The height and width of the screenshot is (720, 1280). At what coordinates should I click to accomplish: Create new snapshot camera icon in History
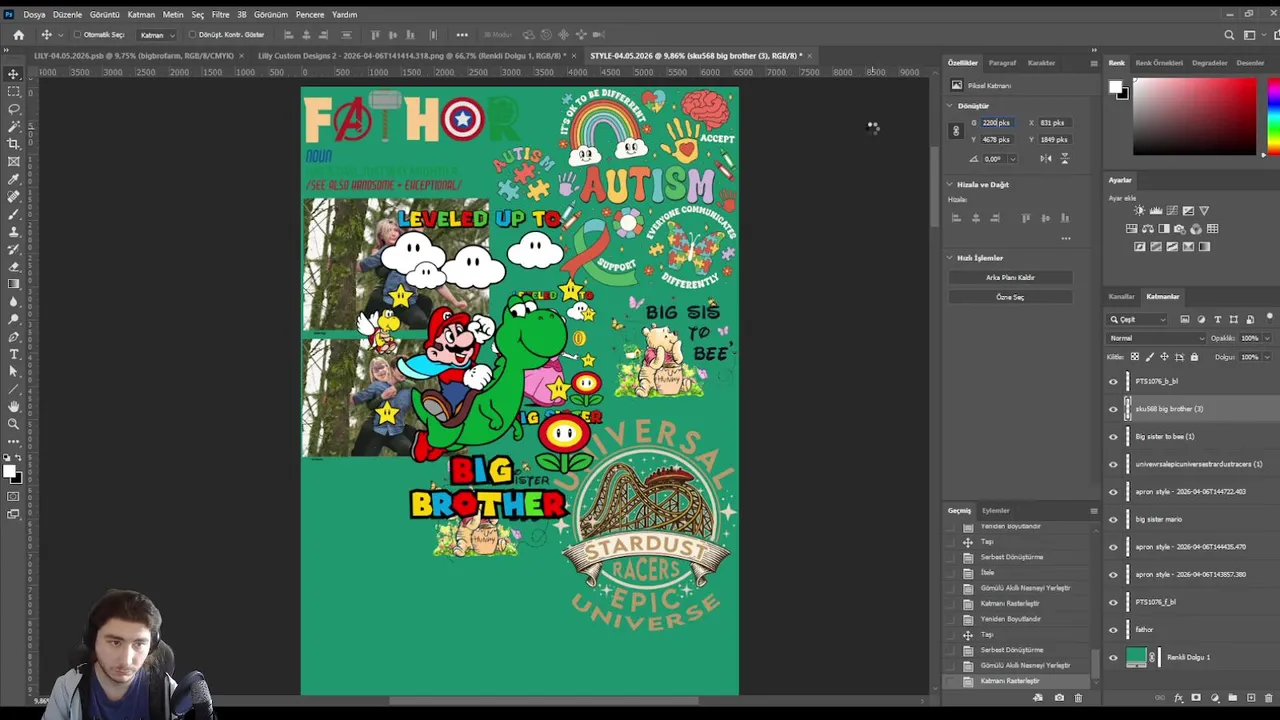click(1059, 698)
